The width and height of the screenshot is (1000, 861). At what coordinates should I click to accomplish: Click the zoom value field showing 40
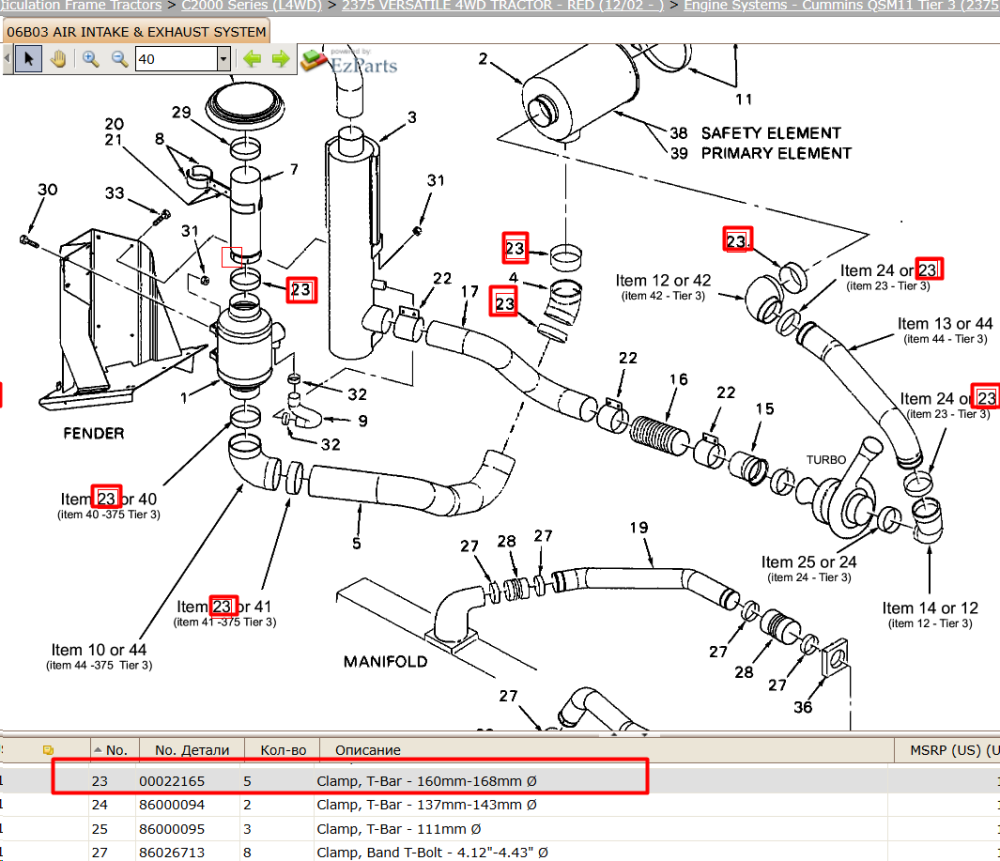pos(177,59)
